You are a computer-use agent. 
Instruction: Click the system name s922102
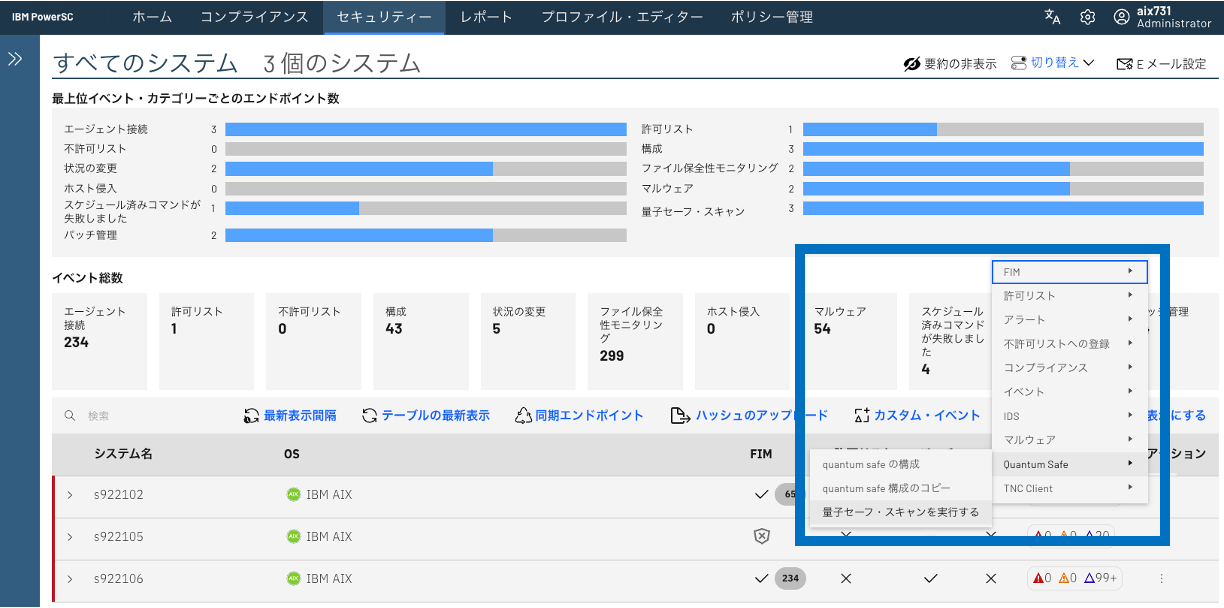click(119, 494)
